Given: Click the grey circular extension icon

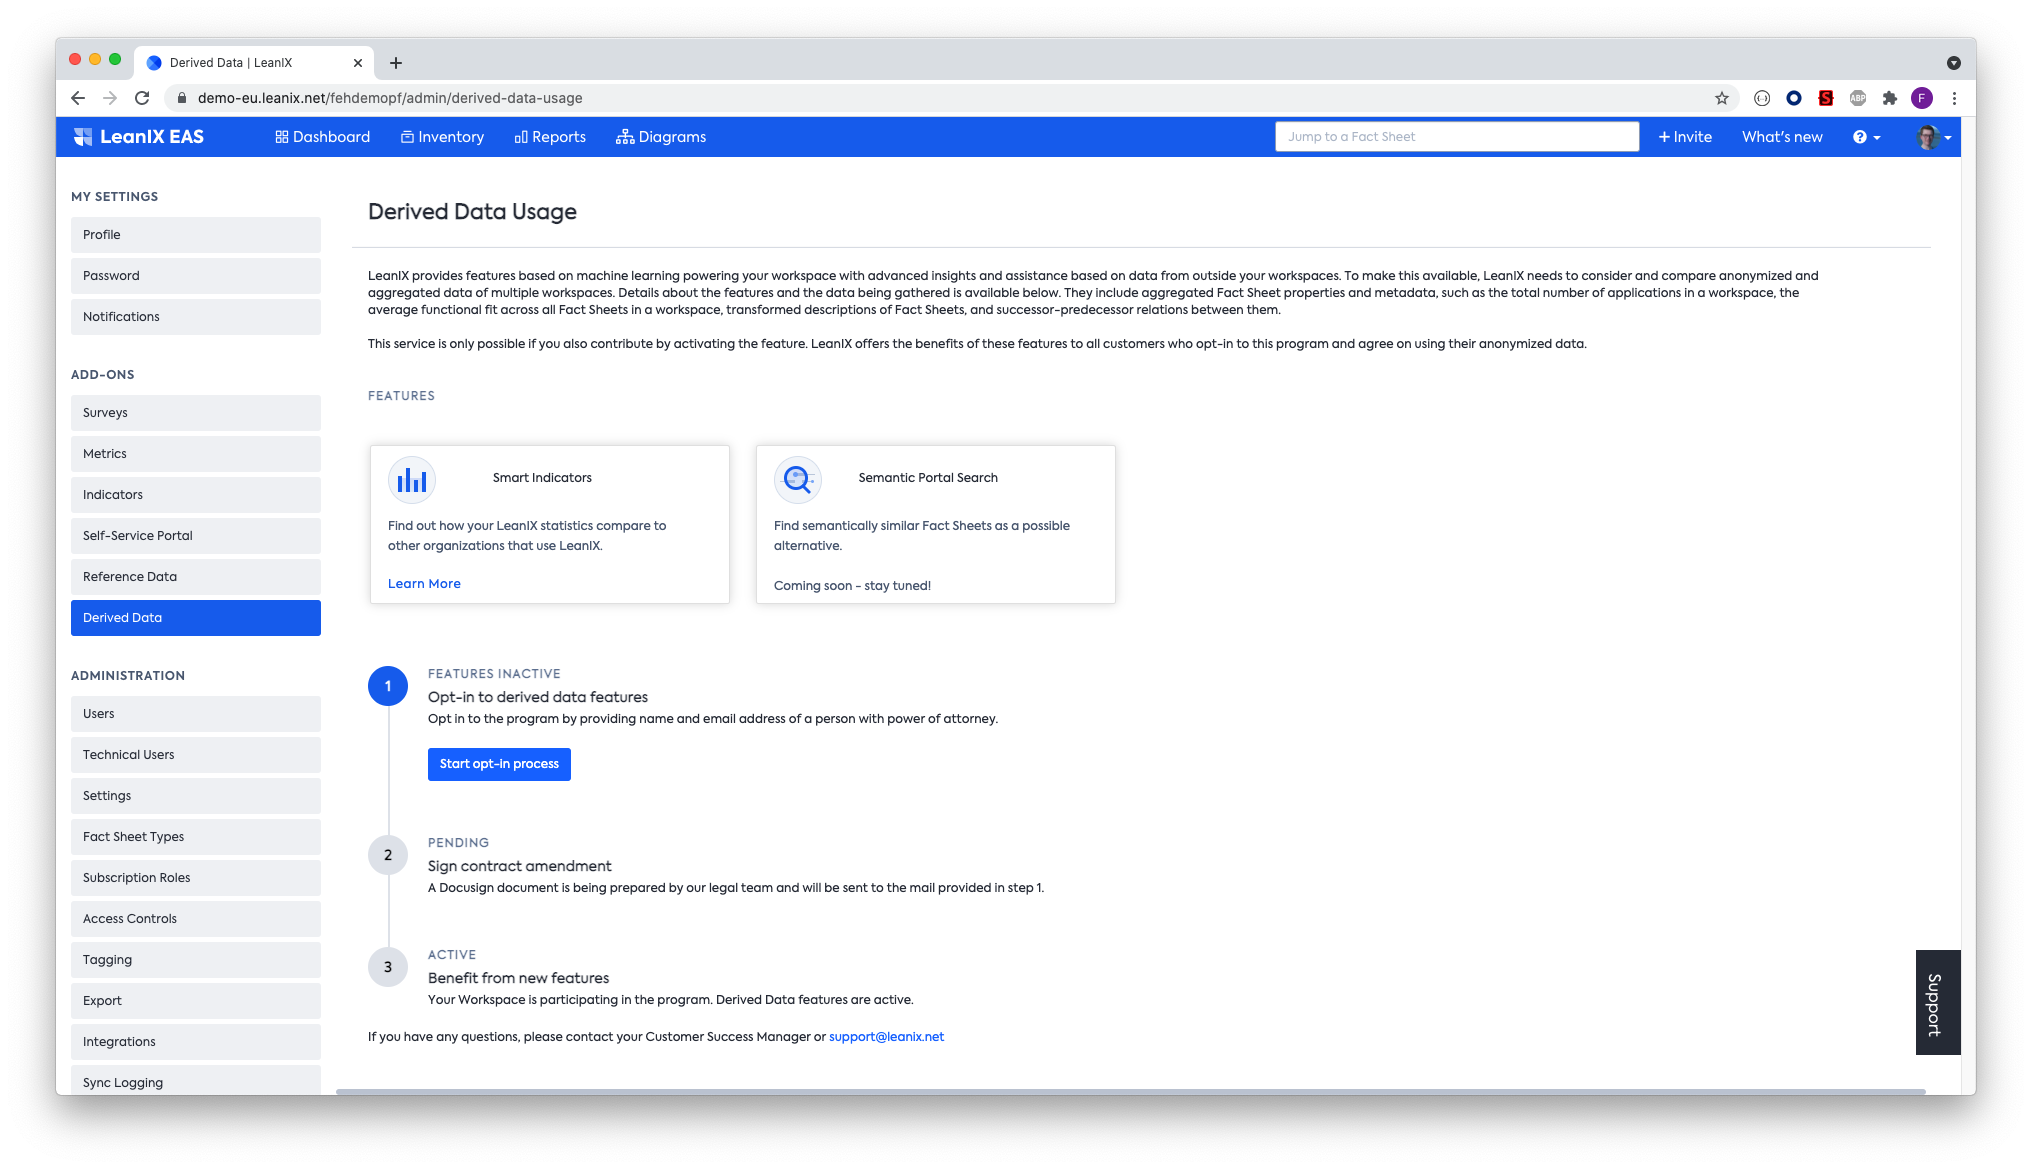Looking at the screenshot, I should [1762, 98].
